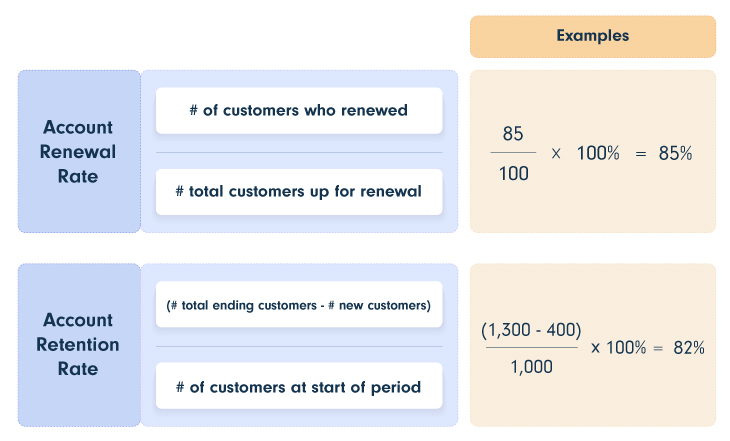Select the Account Retention Rate label block
The image size is (730, 441).
tap(79, 345)
